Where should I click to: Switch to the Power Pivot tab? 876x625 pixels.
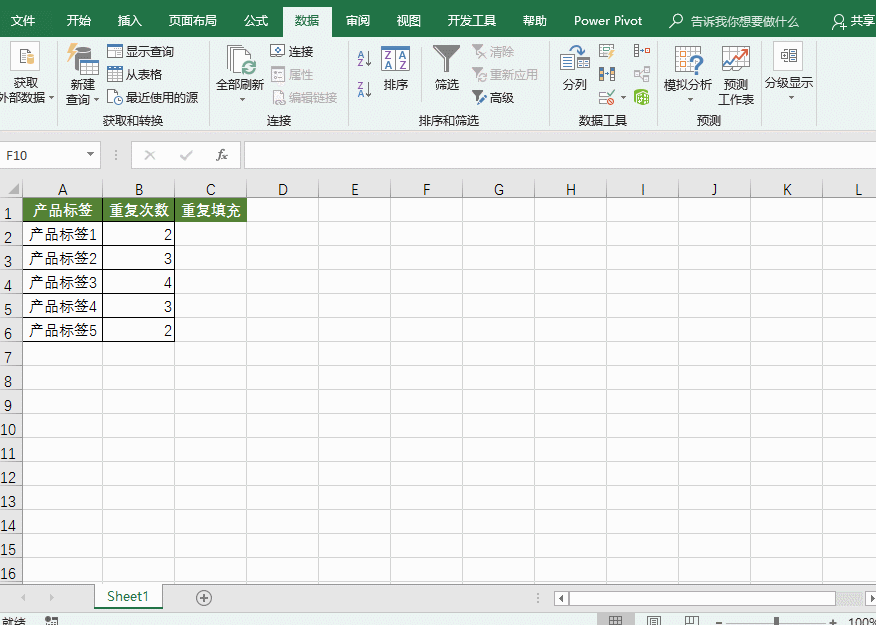[608, 21]
